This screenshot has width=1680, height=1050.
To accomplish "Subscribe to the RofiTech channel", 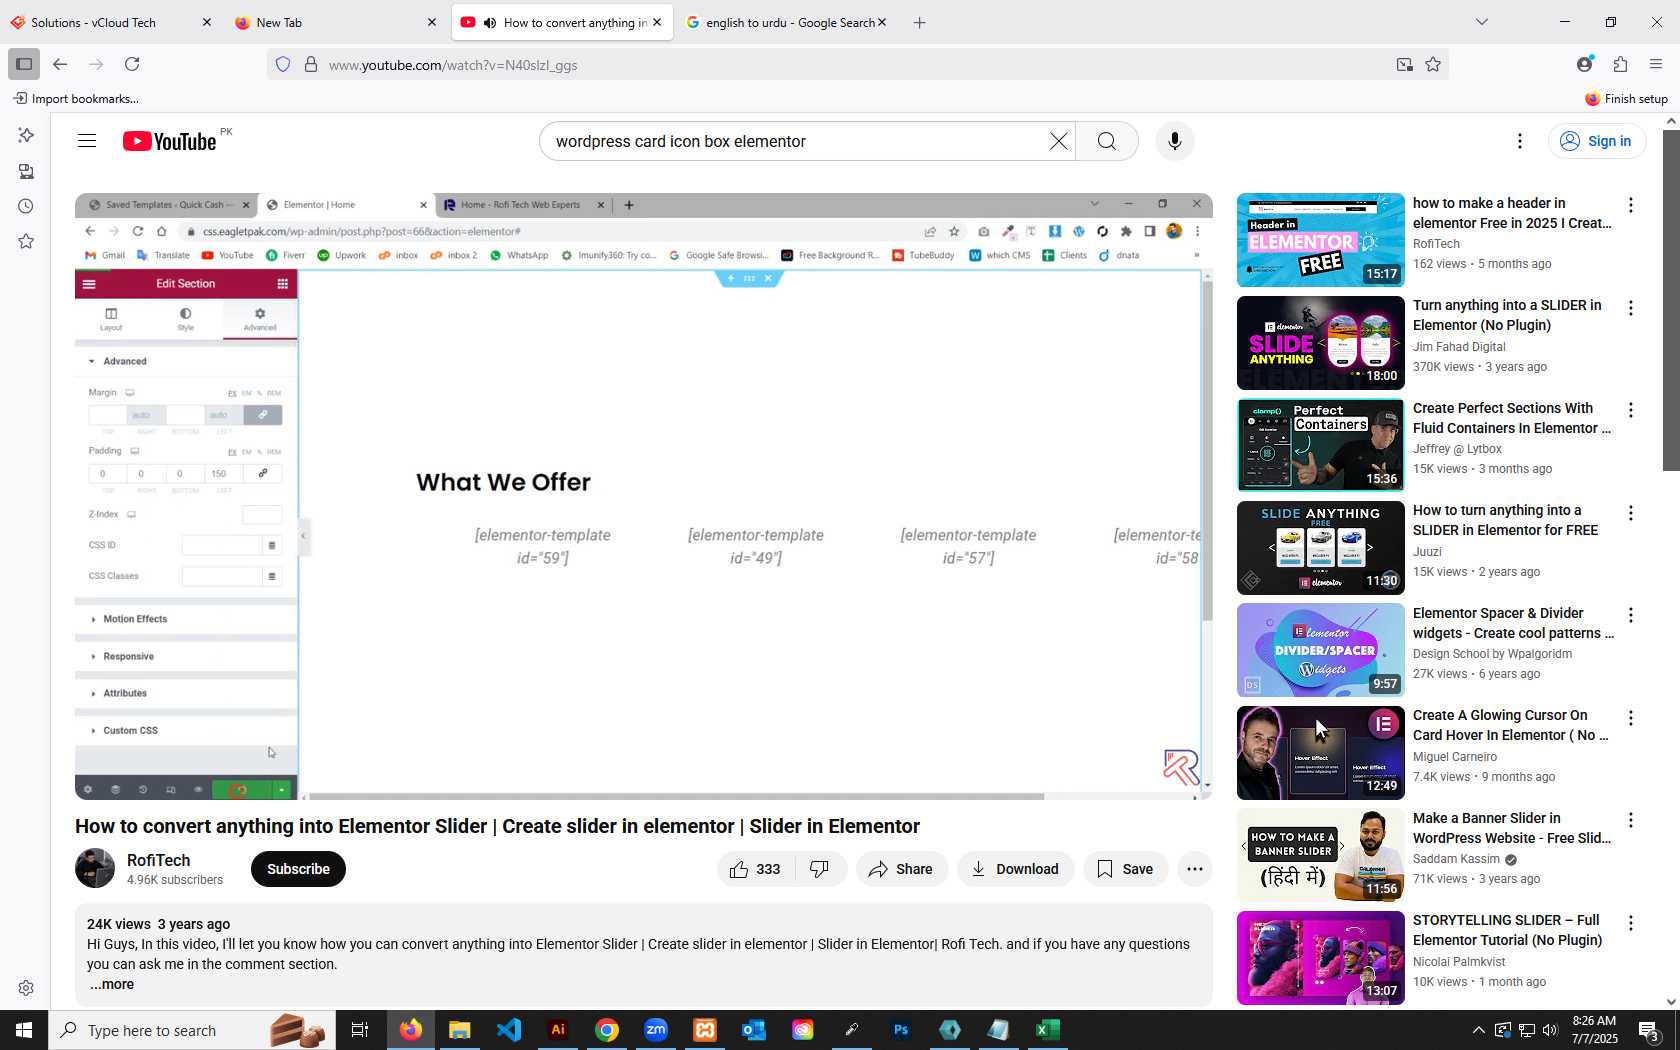I will pyautogui.click(x=298, y=869).
